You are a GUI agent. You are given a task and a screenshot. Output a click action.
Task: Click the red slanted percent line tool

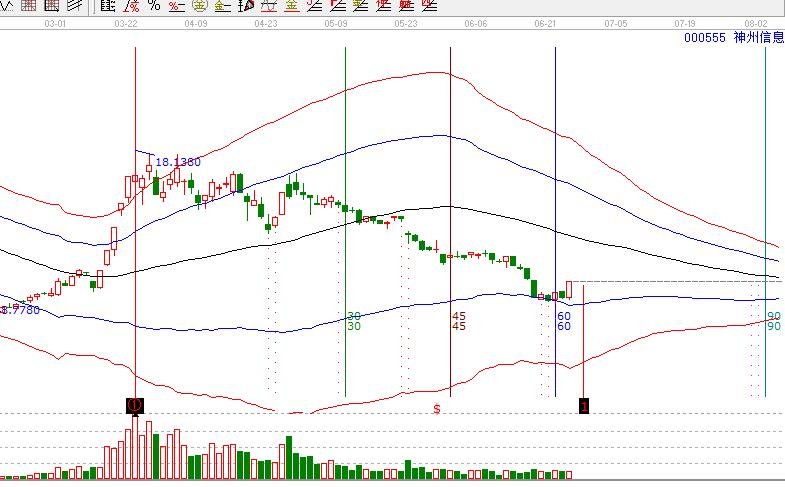click(132, 5)
